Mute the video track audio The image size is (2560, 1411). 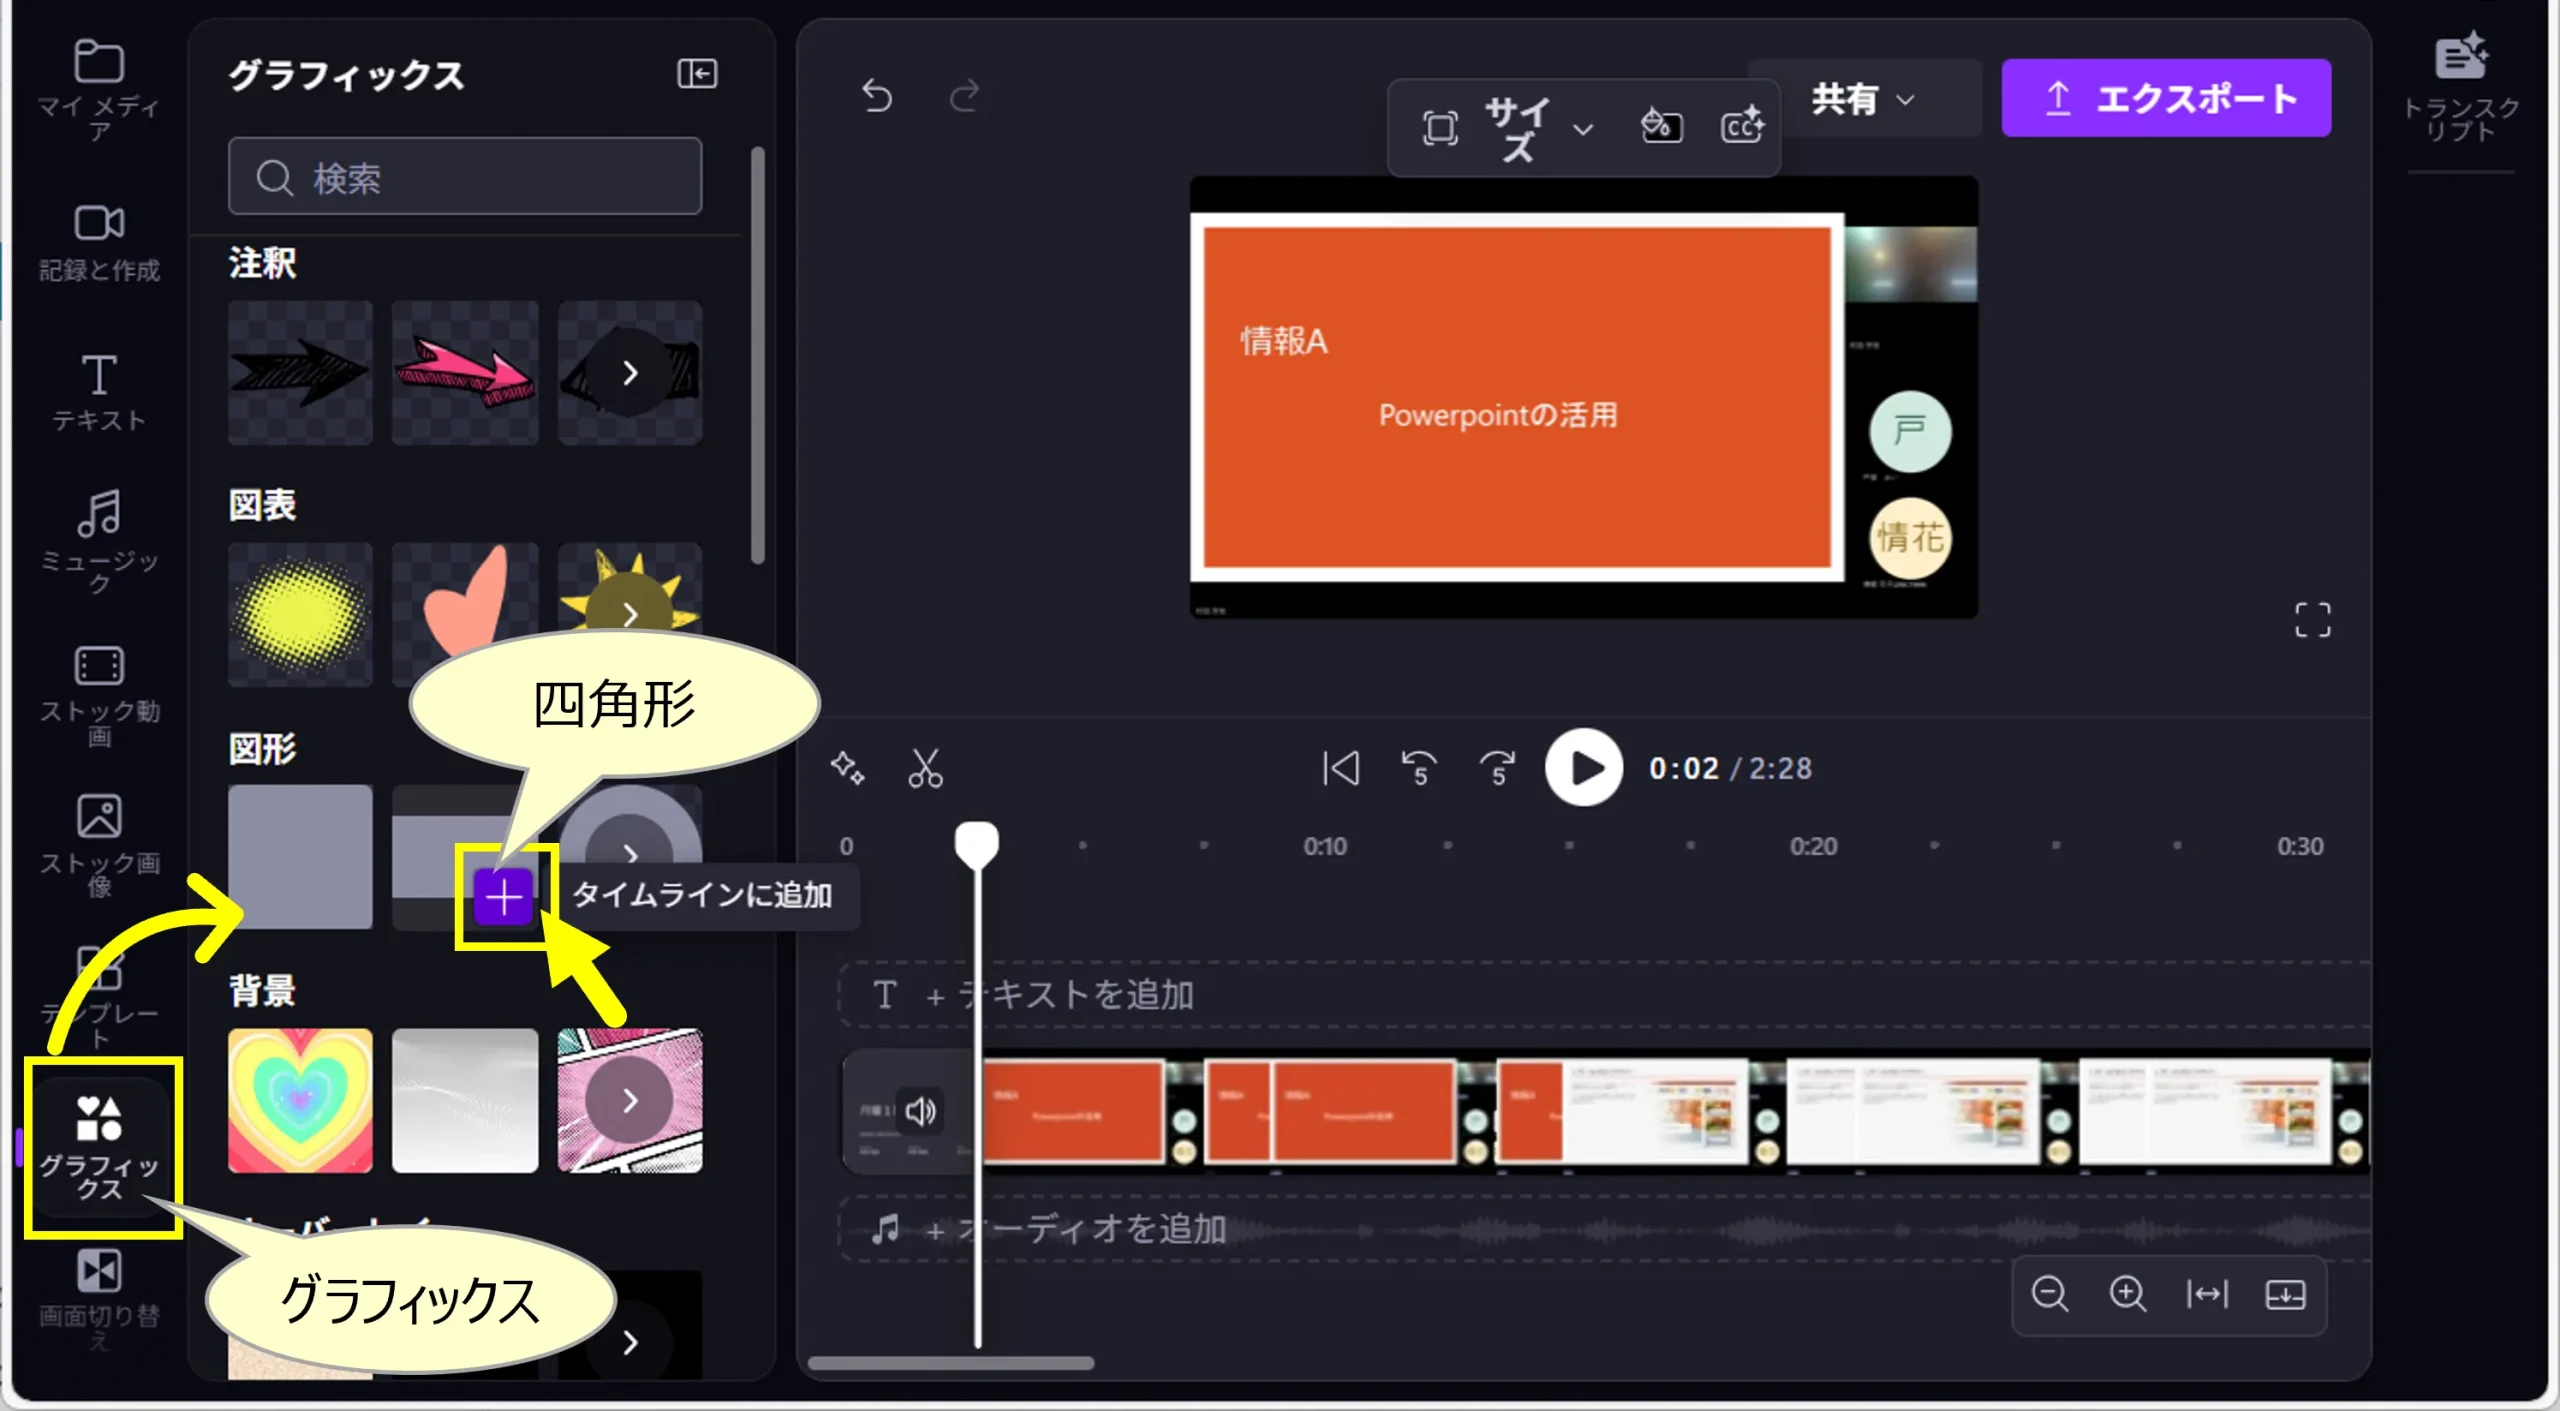coord(920,1111)
